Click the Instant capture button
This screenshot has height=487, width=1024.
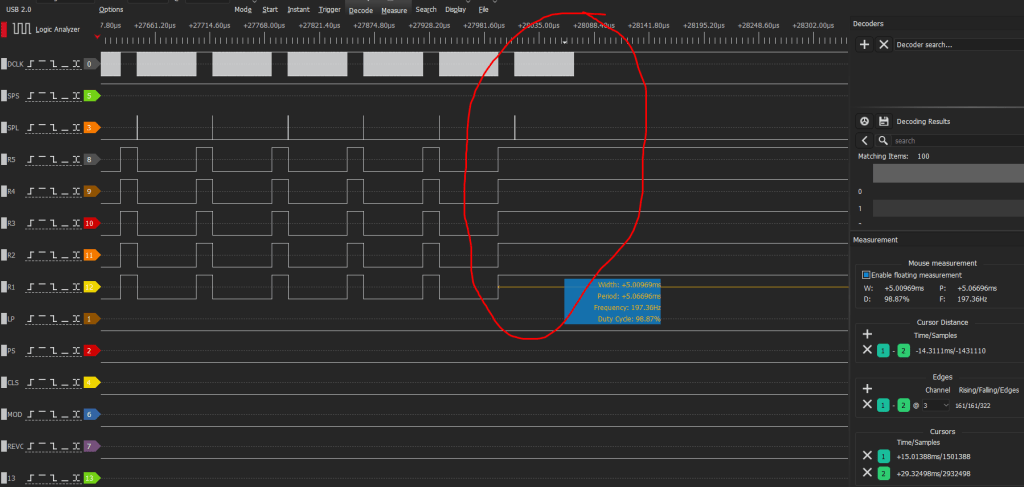[298, 9]
